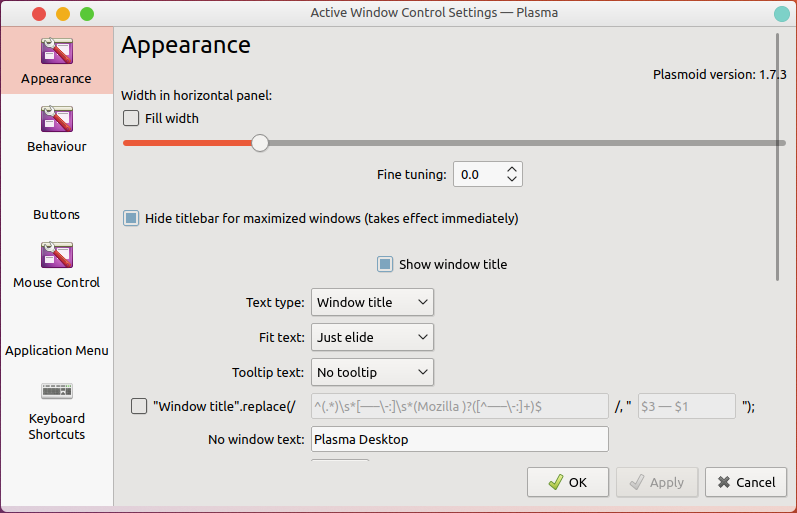Toggle Hide titlebar for maximized windows
797x513 pixels.
click(131, 218)
